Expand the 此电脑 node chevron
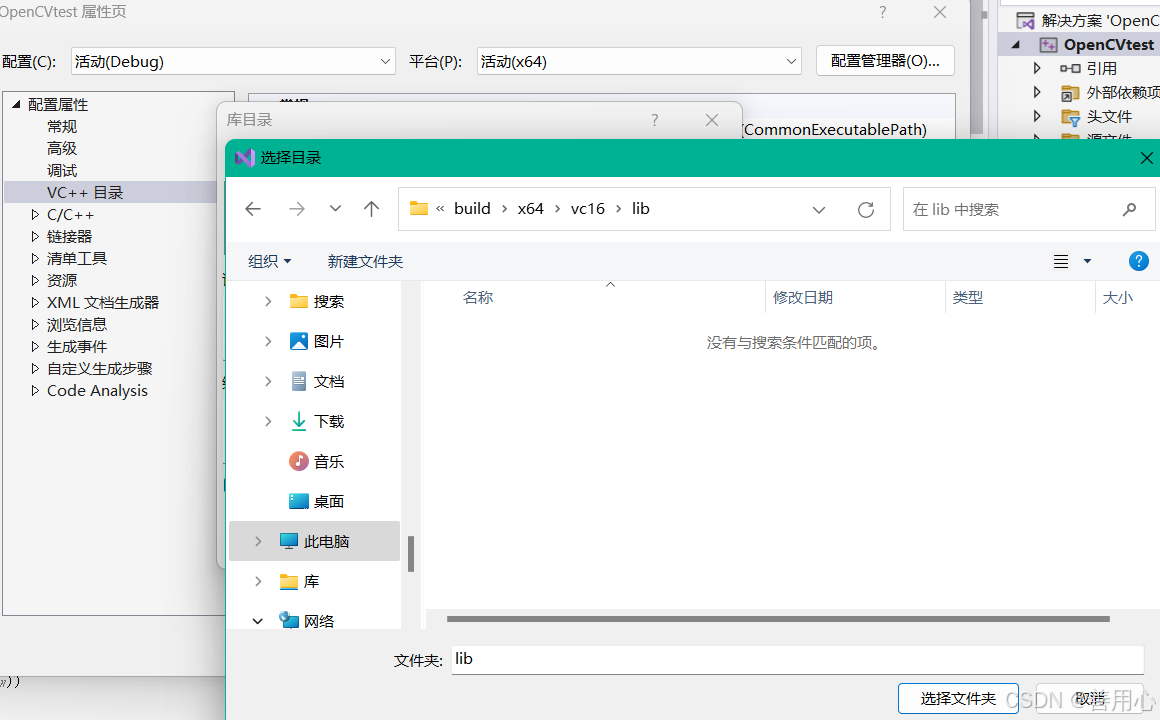 [x=257, y=541]
